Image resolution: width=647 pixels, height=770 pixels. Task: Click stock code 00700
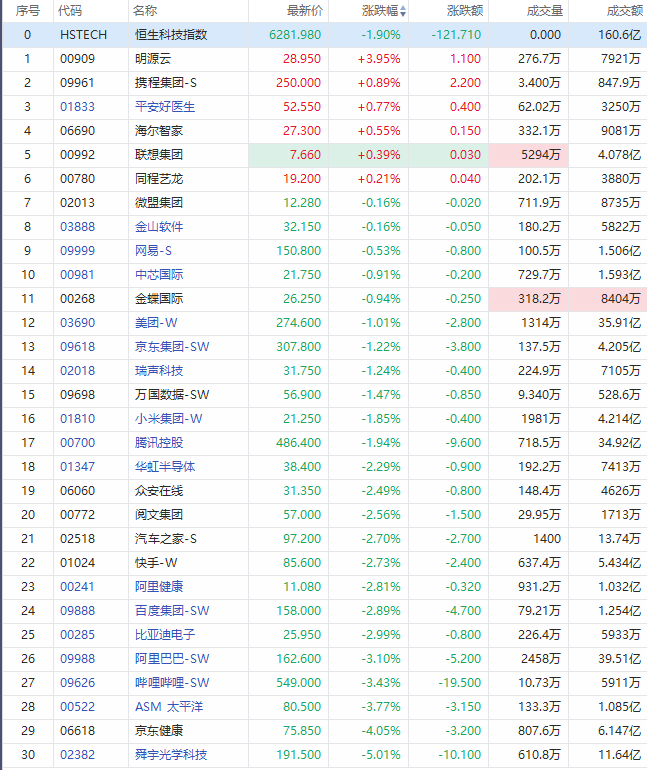(x=78, y=443)
